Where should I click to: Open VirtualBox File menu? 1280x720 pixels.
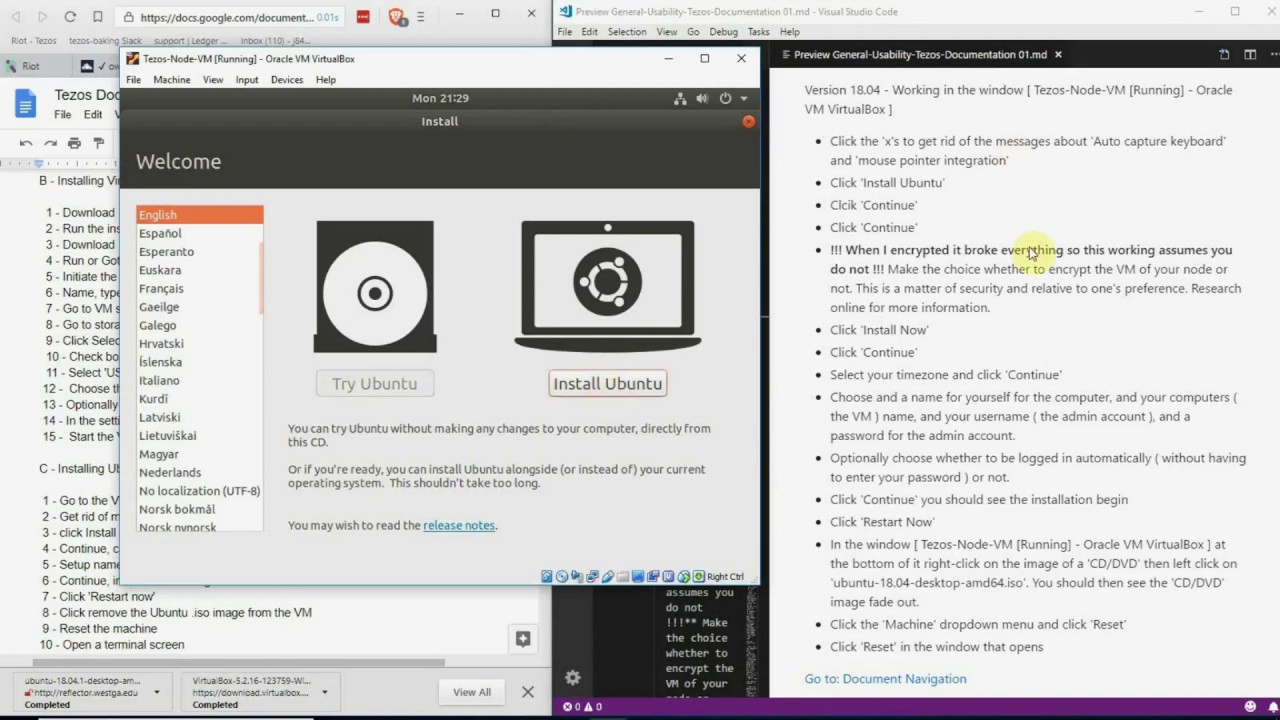point(133,80)
